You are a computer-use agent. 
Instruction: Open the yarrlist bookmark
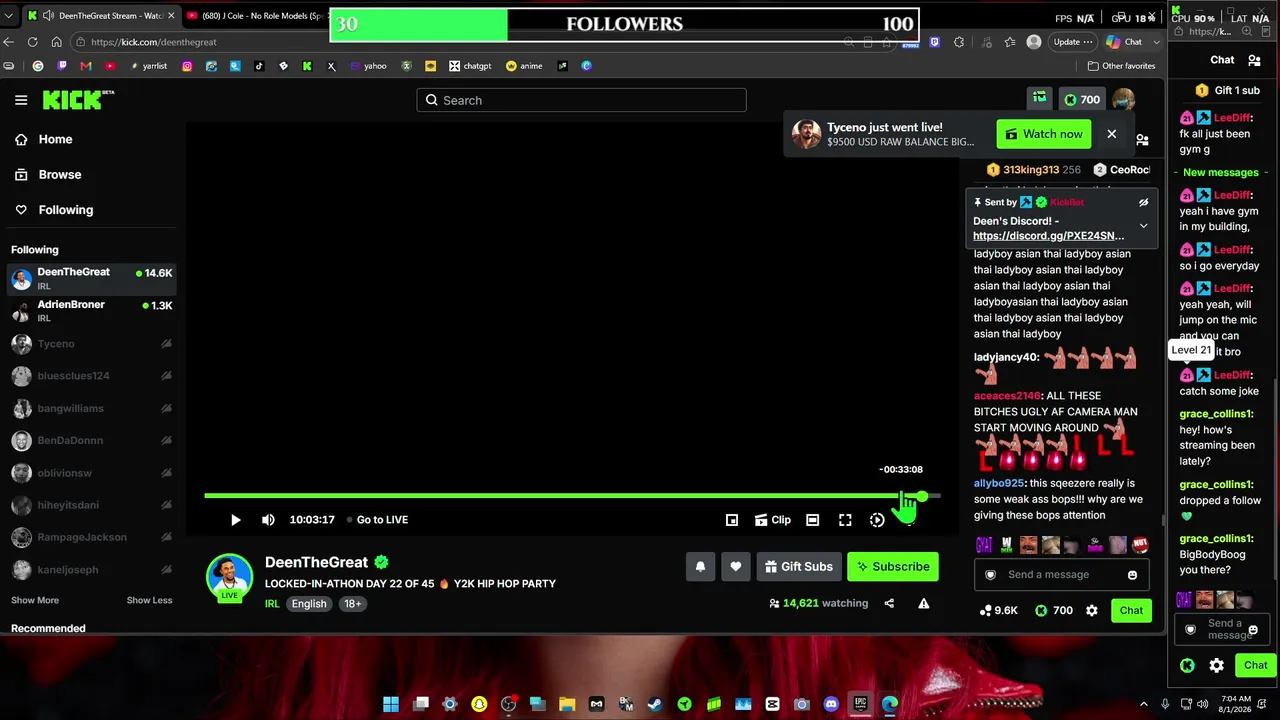tap(148, 66)
